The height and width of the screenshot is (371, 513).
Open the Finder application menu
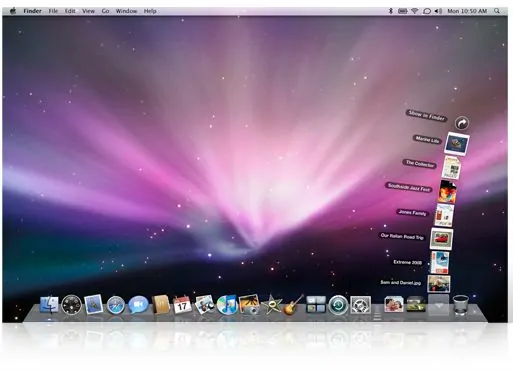coord(32,11)
